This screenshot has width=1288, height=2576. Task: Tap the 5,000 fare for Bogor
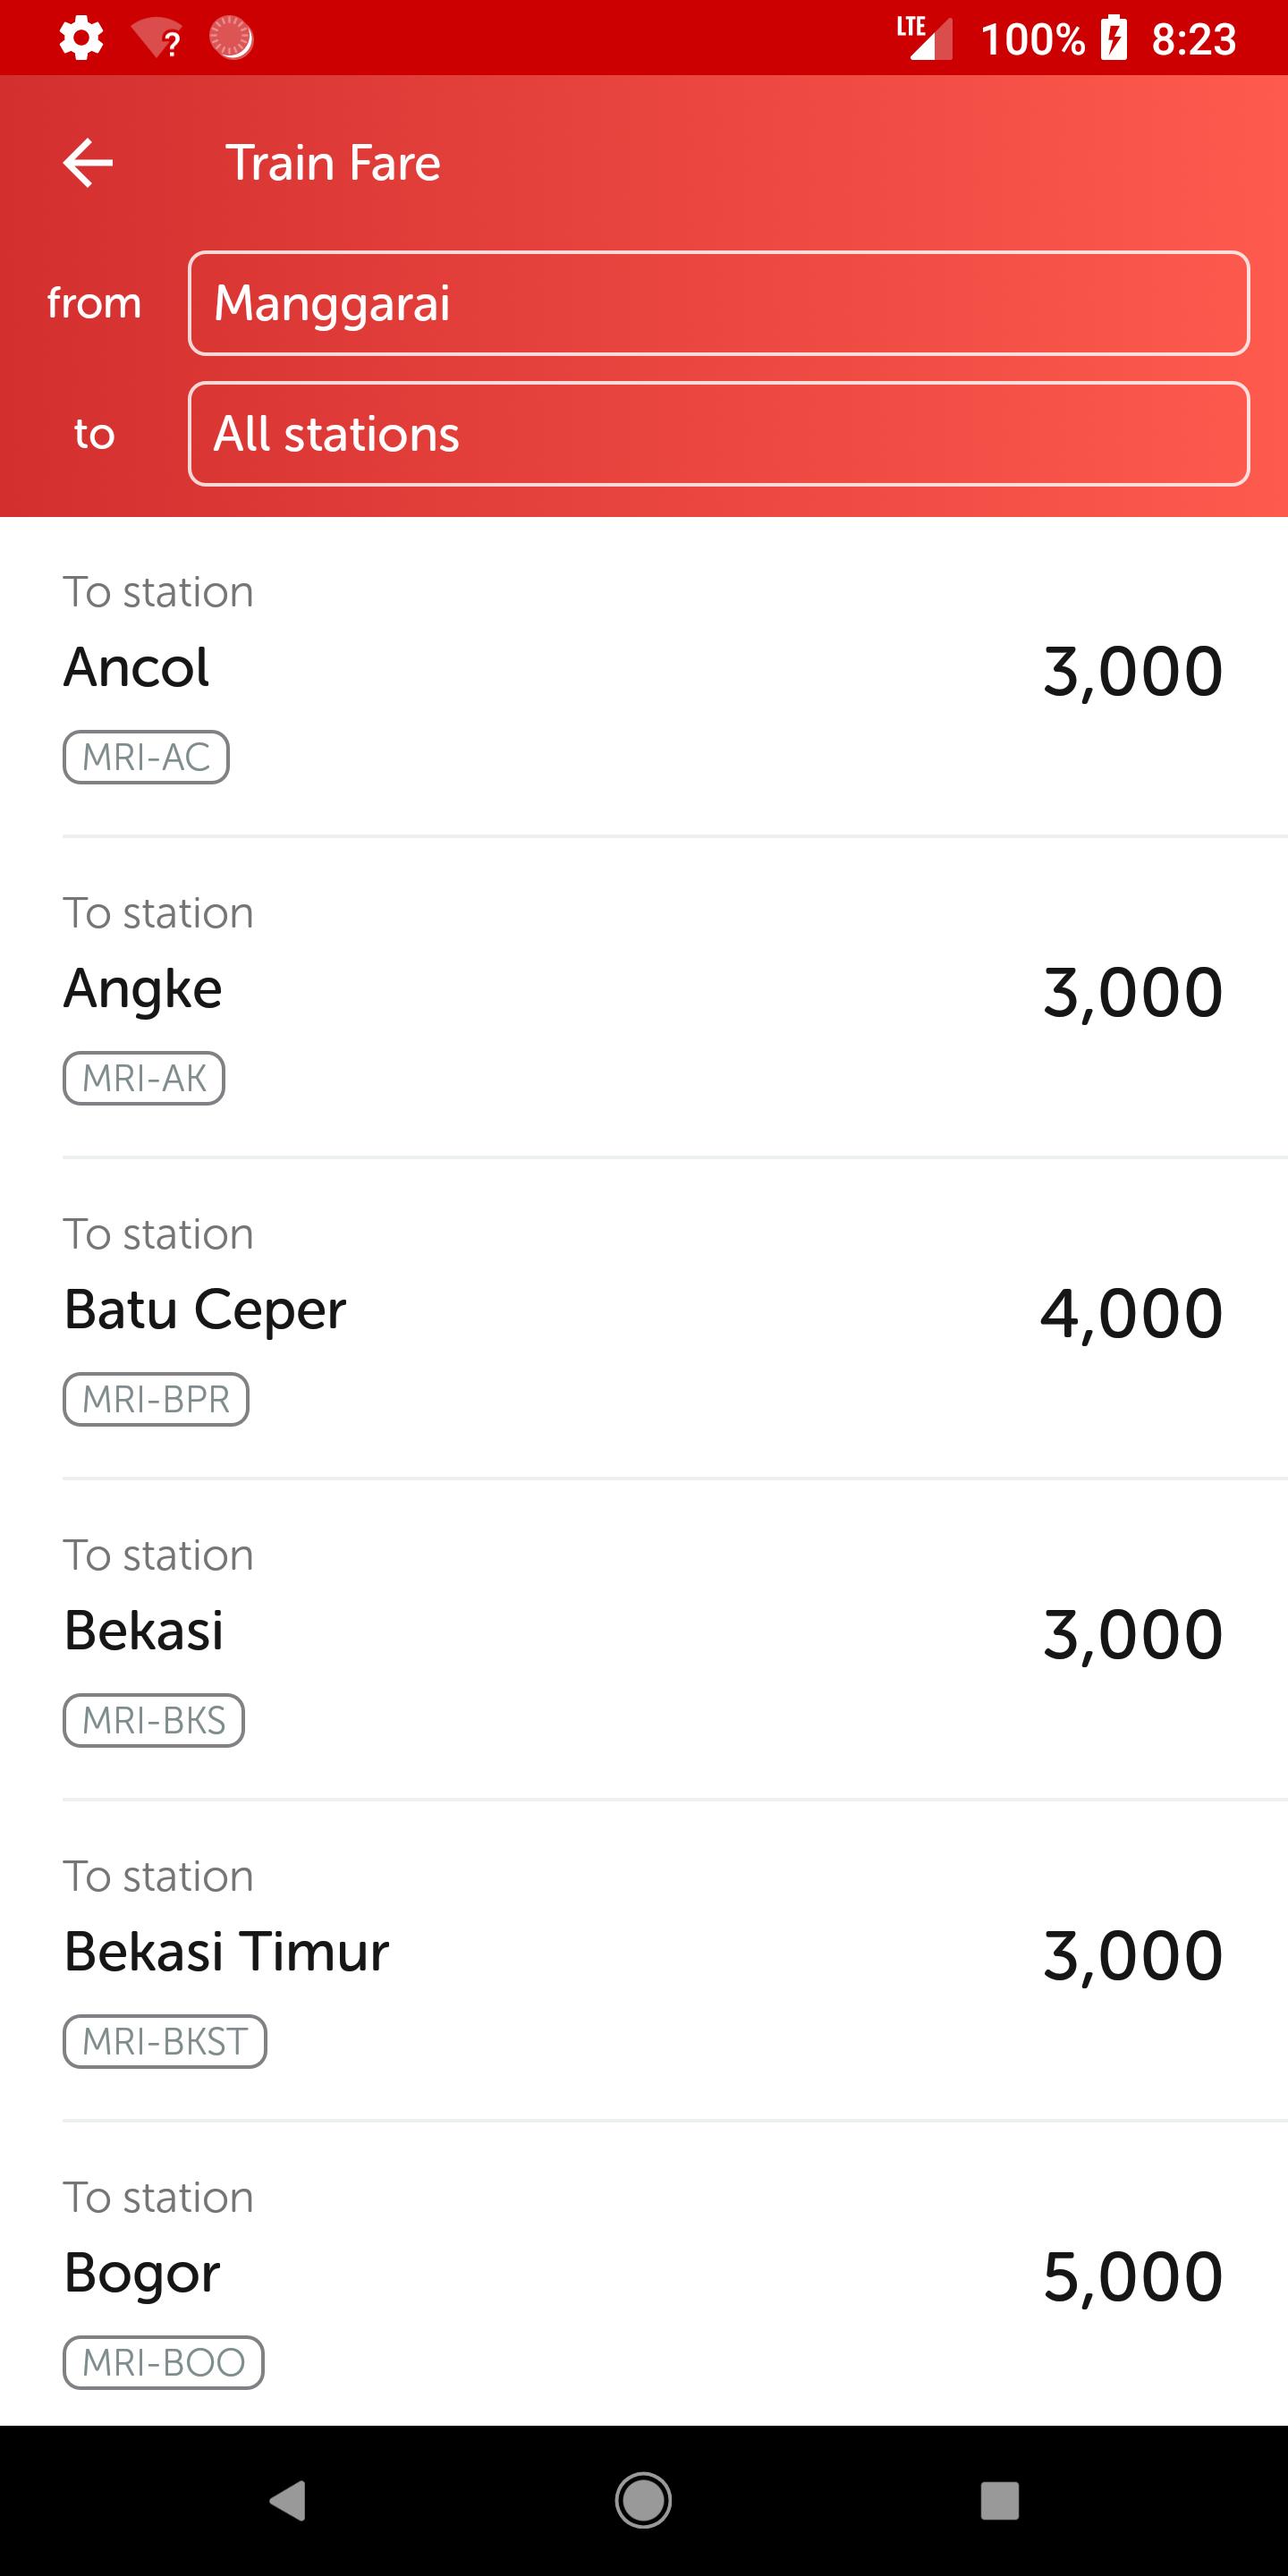click(1132, 2276)
